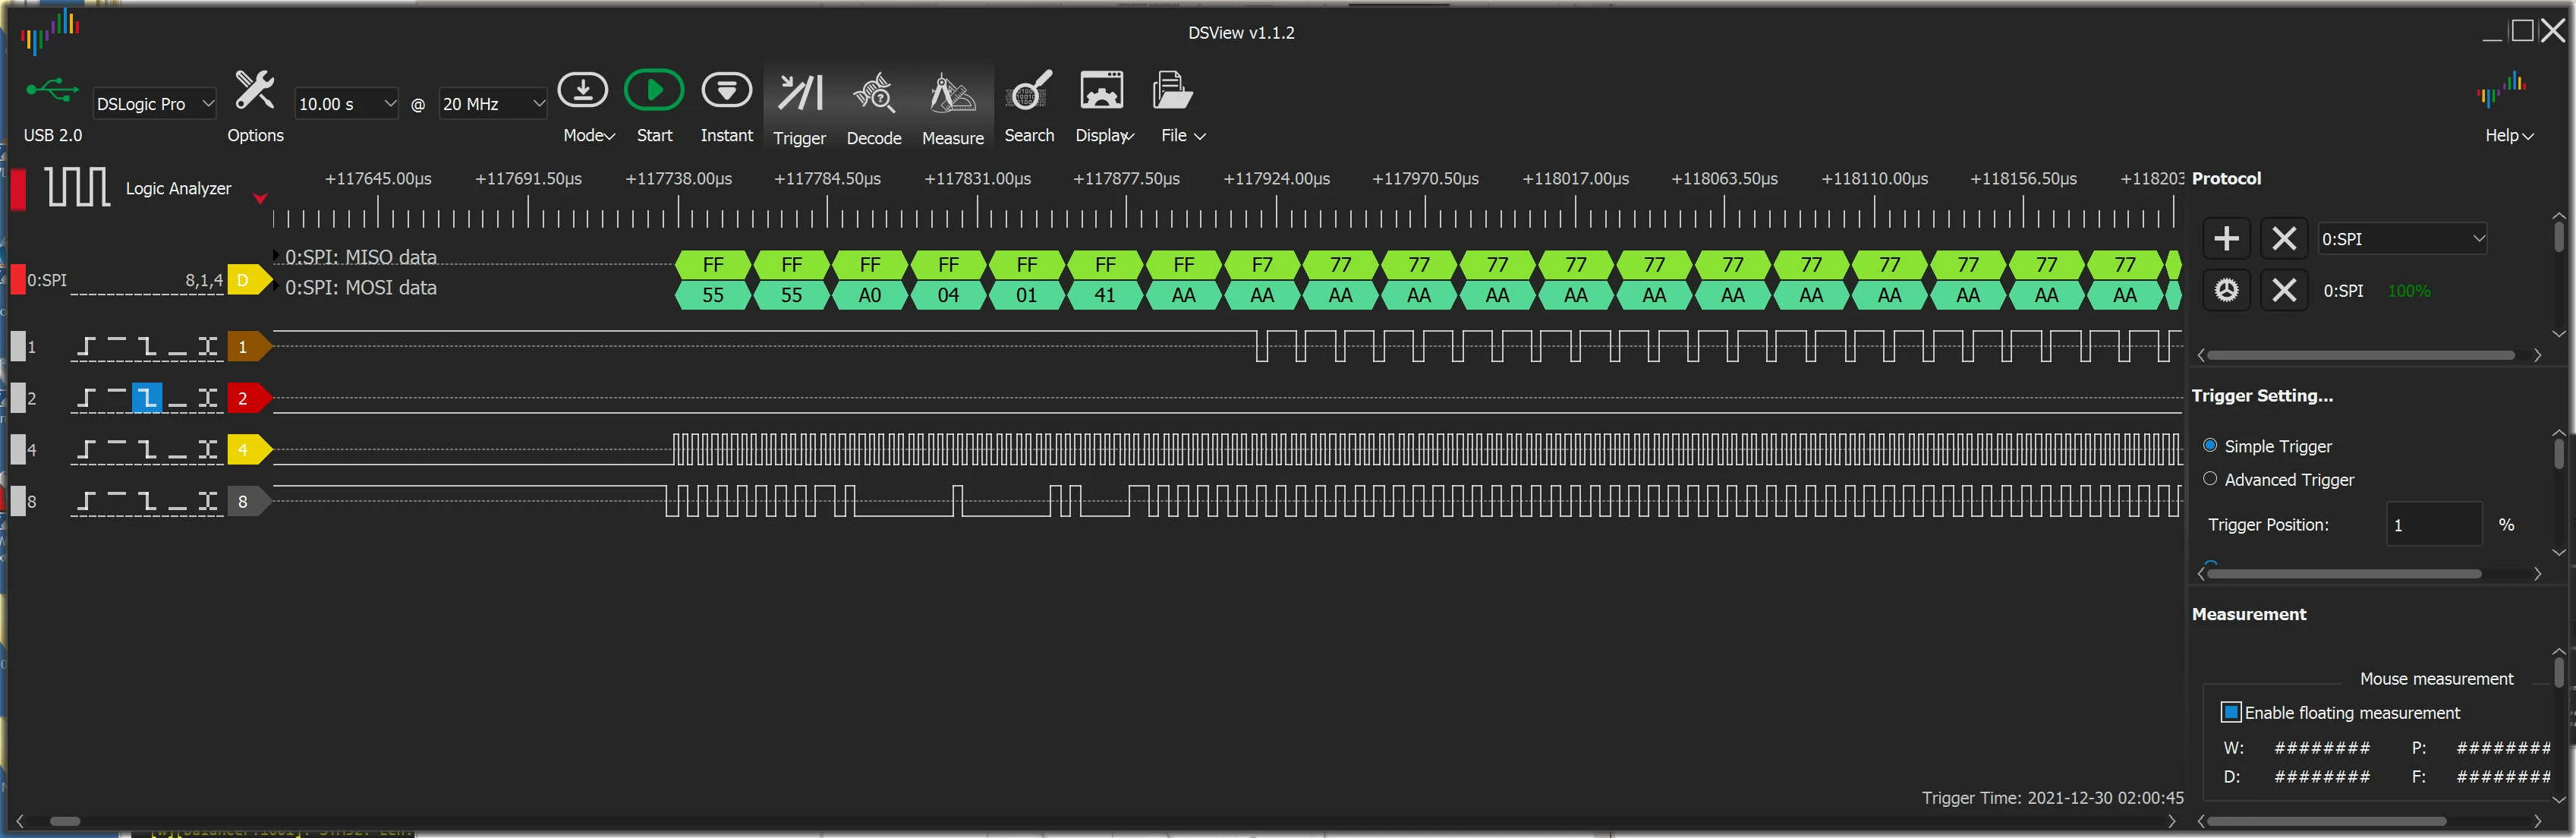Remove the 0:SPI decoder row

tap(2284, 291)
